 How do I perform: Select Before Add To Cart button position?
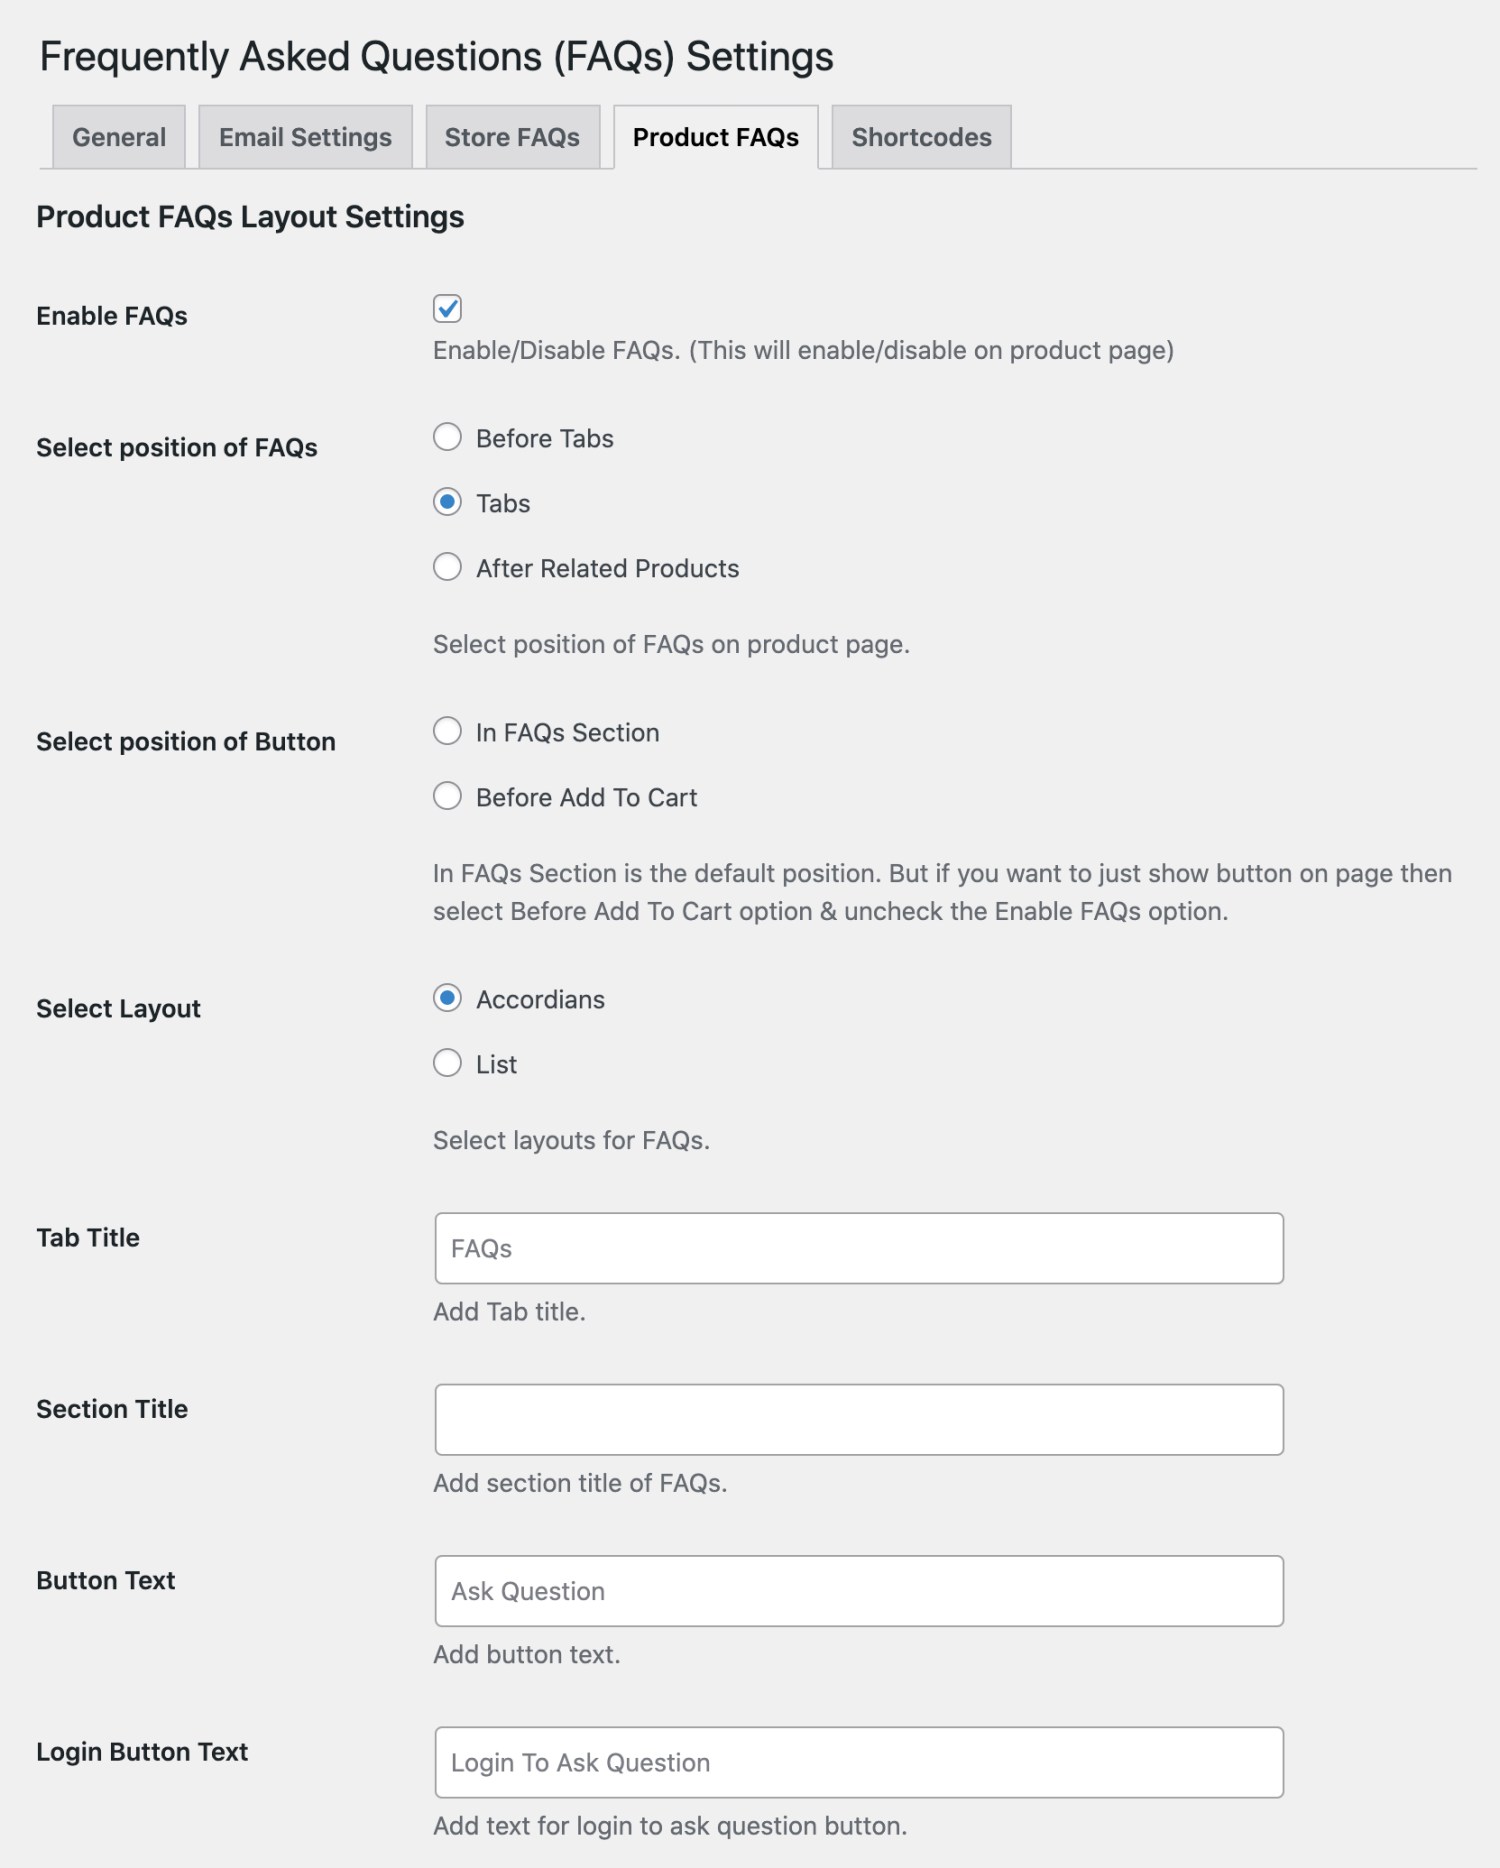point(447,796)
